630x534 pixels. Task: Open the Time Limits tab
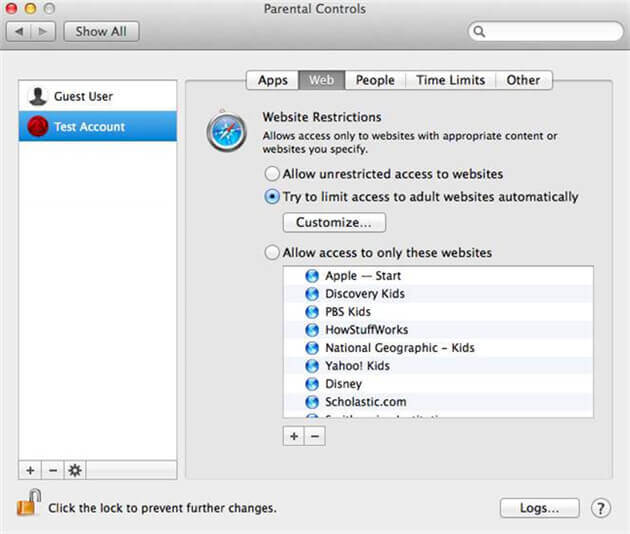(x=450, y=80)
